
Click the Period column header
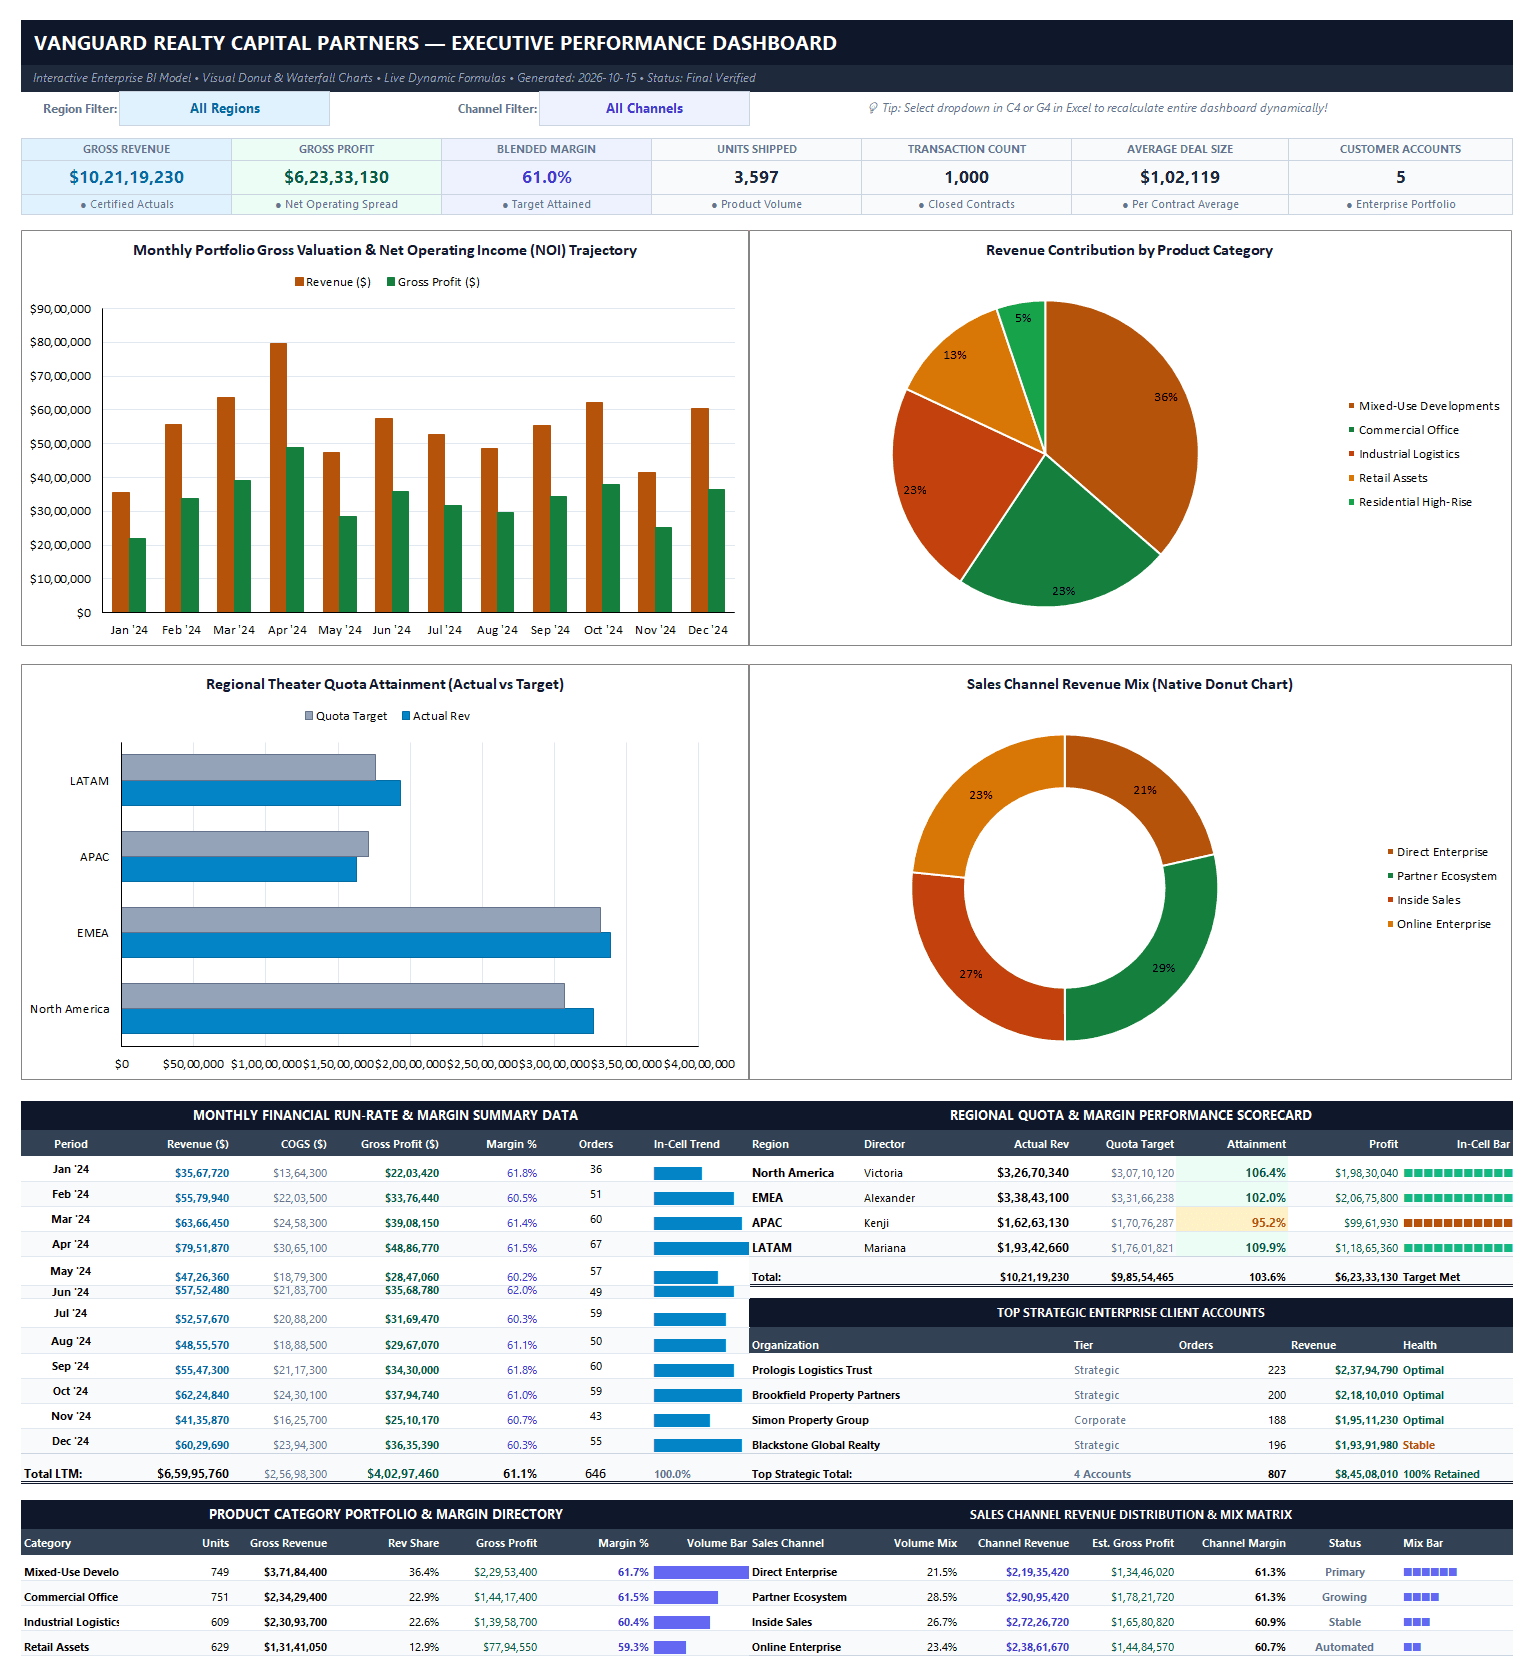click(71, 1144)
